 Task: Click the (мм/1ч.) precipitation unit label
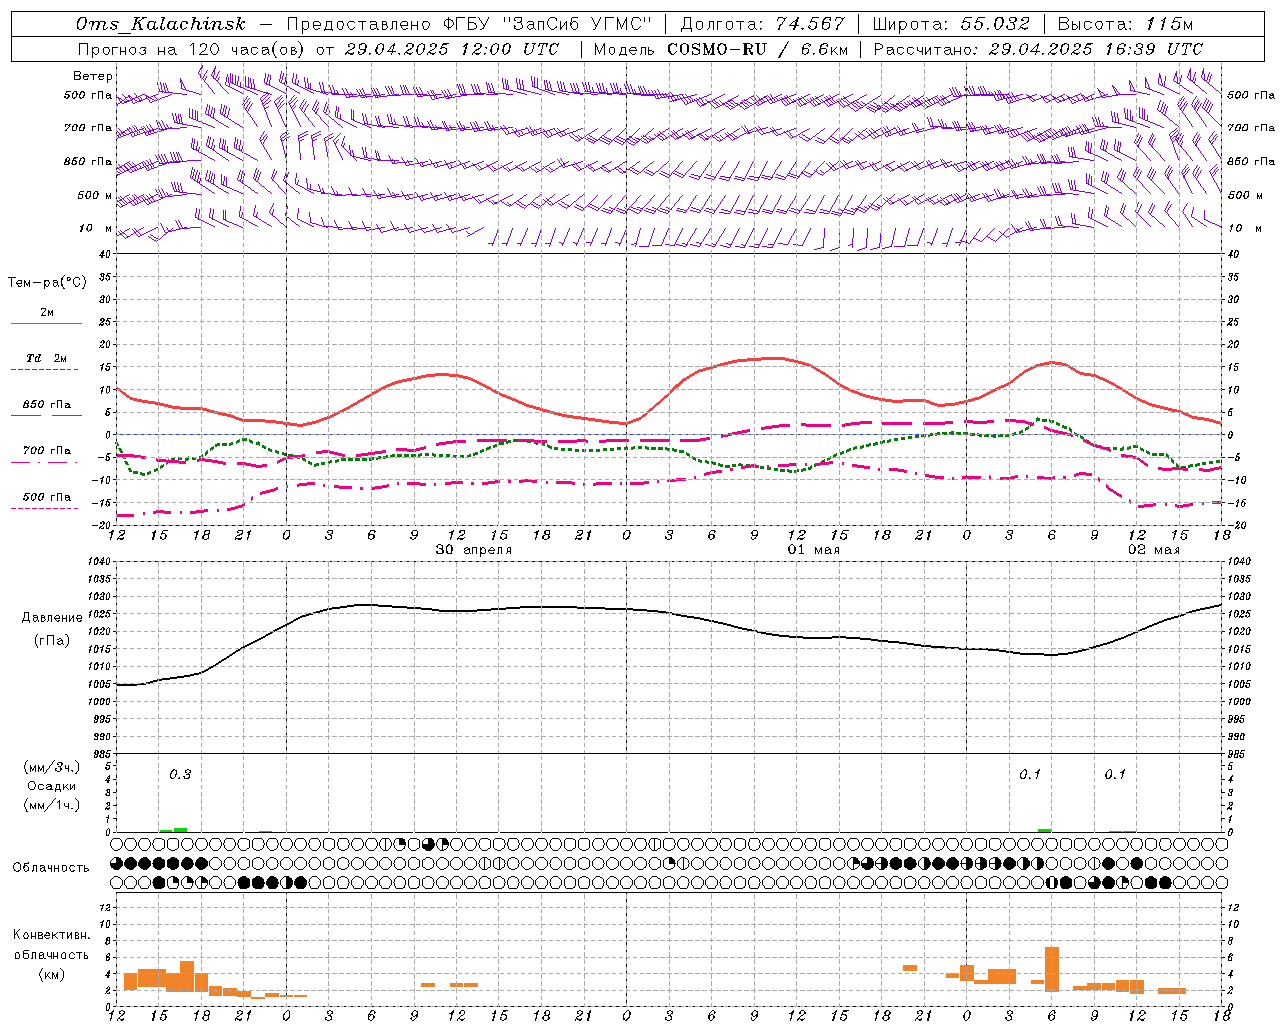pyautogui.click(x=52, y=805)
